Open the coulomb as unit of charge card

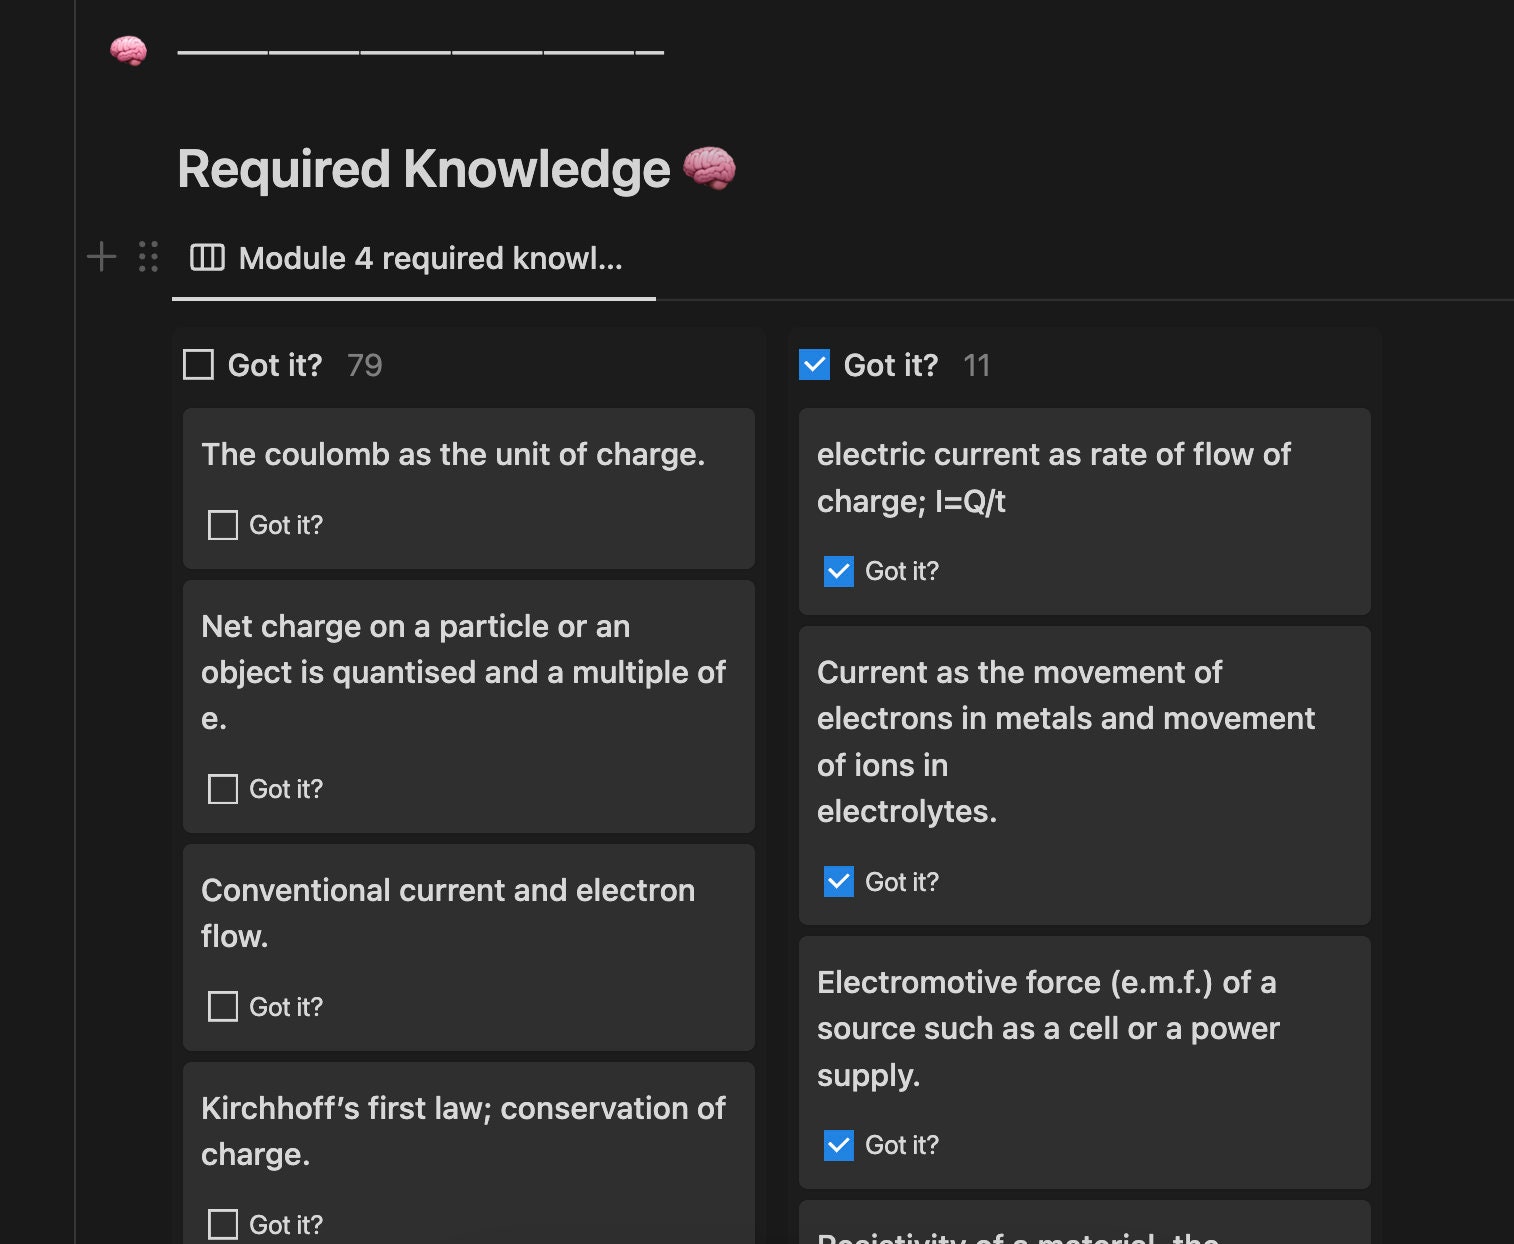(469, 488)
